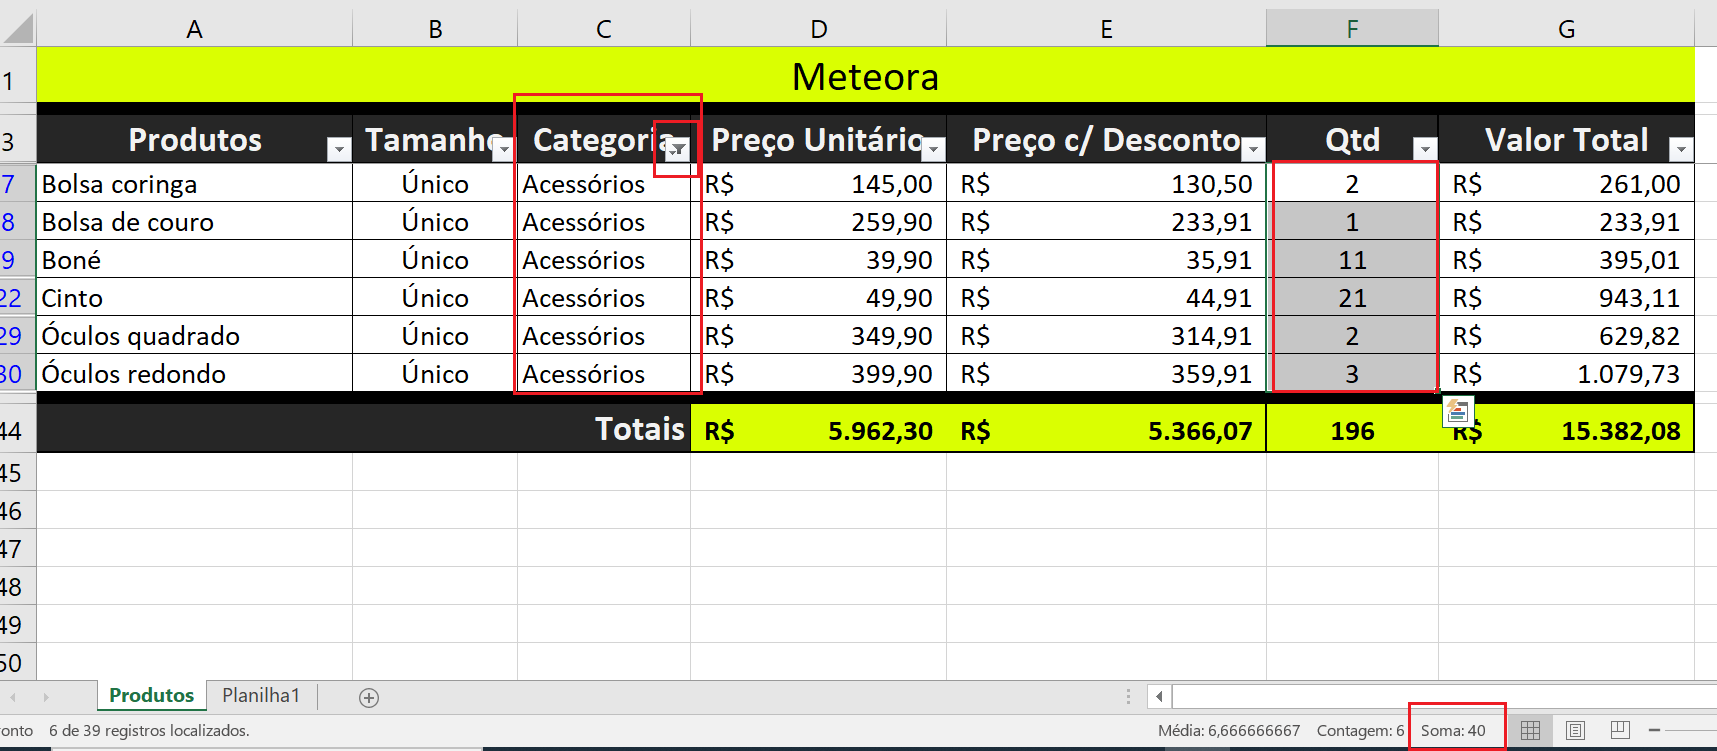Click discounted price cell 44,91
Image resolution: width=1717 pixels, height=751 pixels.
[1106, 298]
